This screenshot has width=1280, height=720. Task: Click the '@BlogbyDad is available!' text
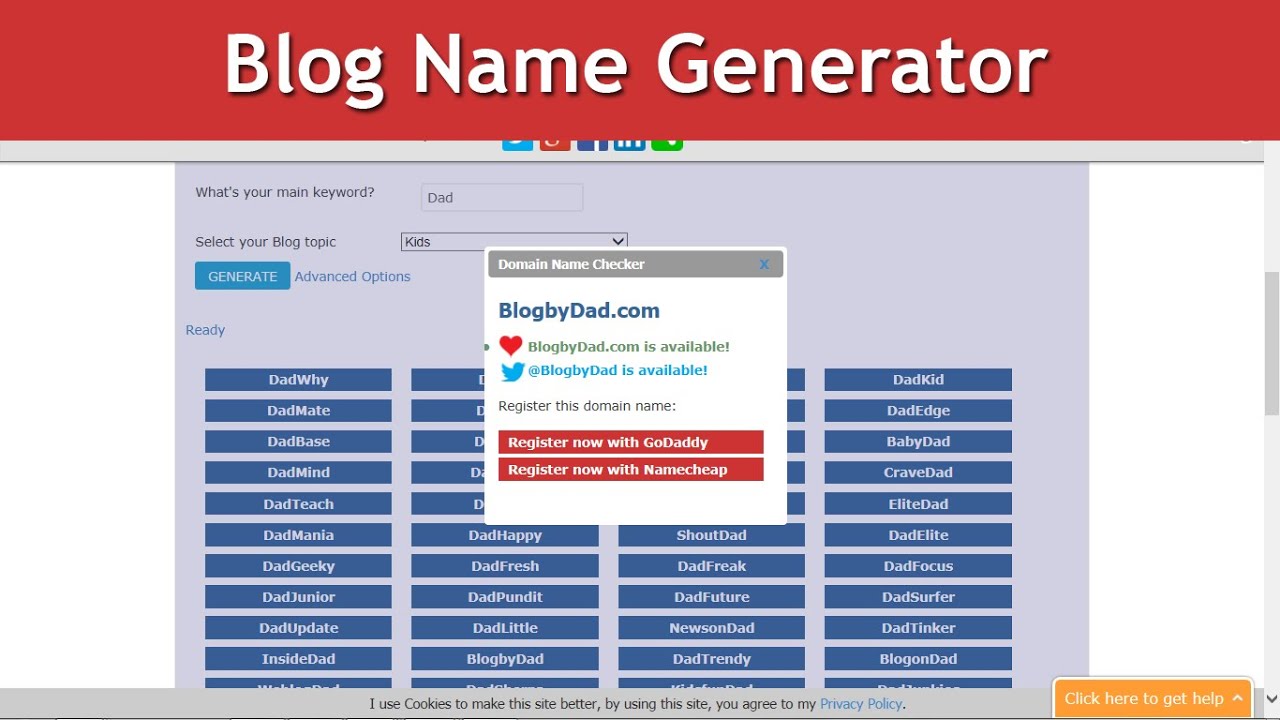[x=618, y=370]
